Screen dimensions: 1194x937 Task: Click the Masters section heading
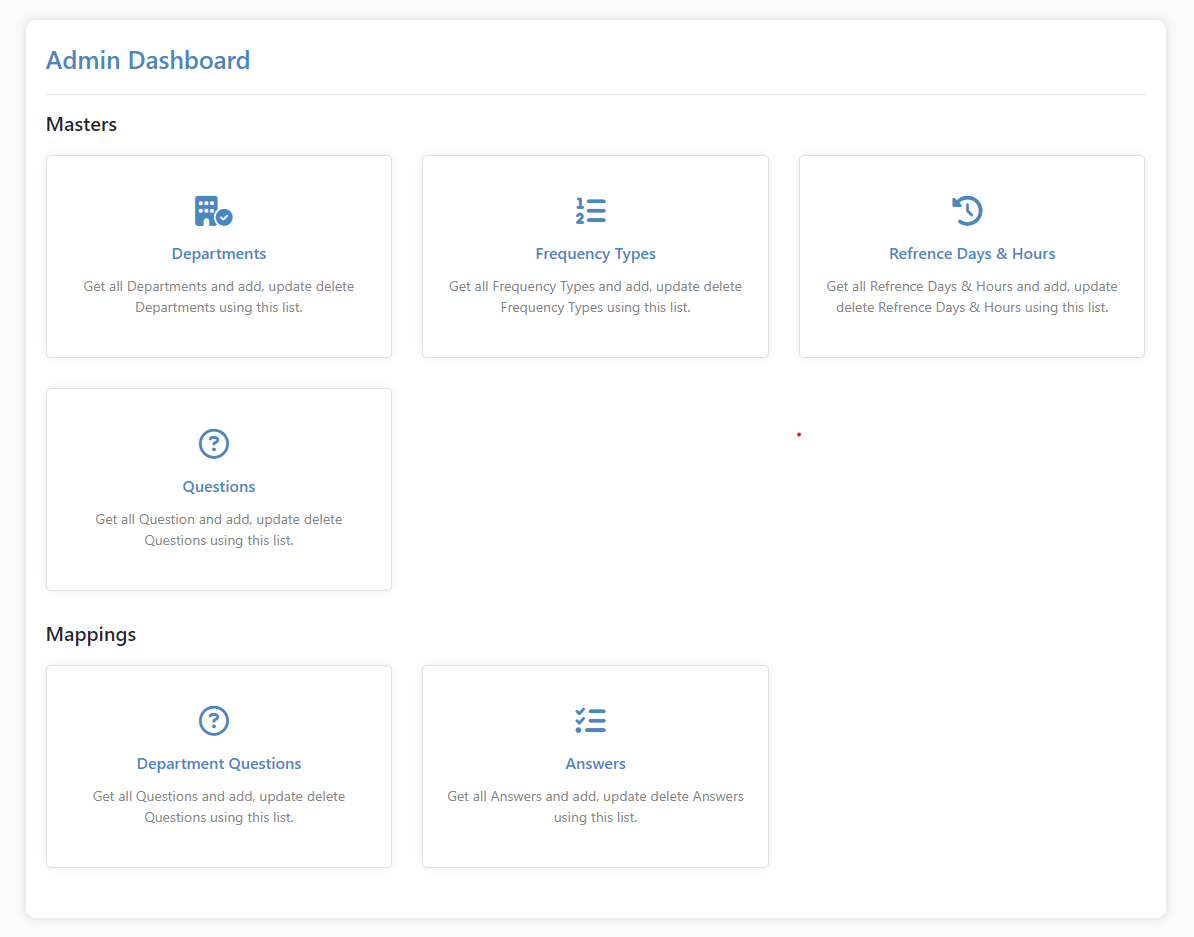(82, 125)
